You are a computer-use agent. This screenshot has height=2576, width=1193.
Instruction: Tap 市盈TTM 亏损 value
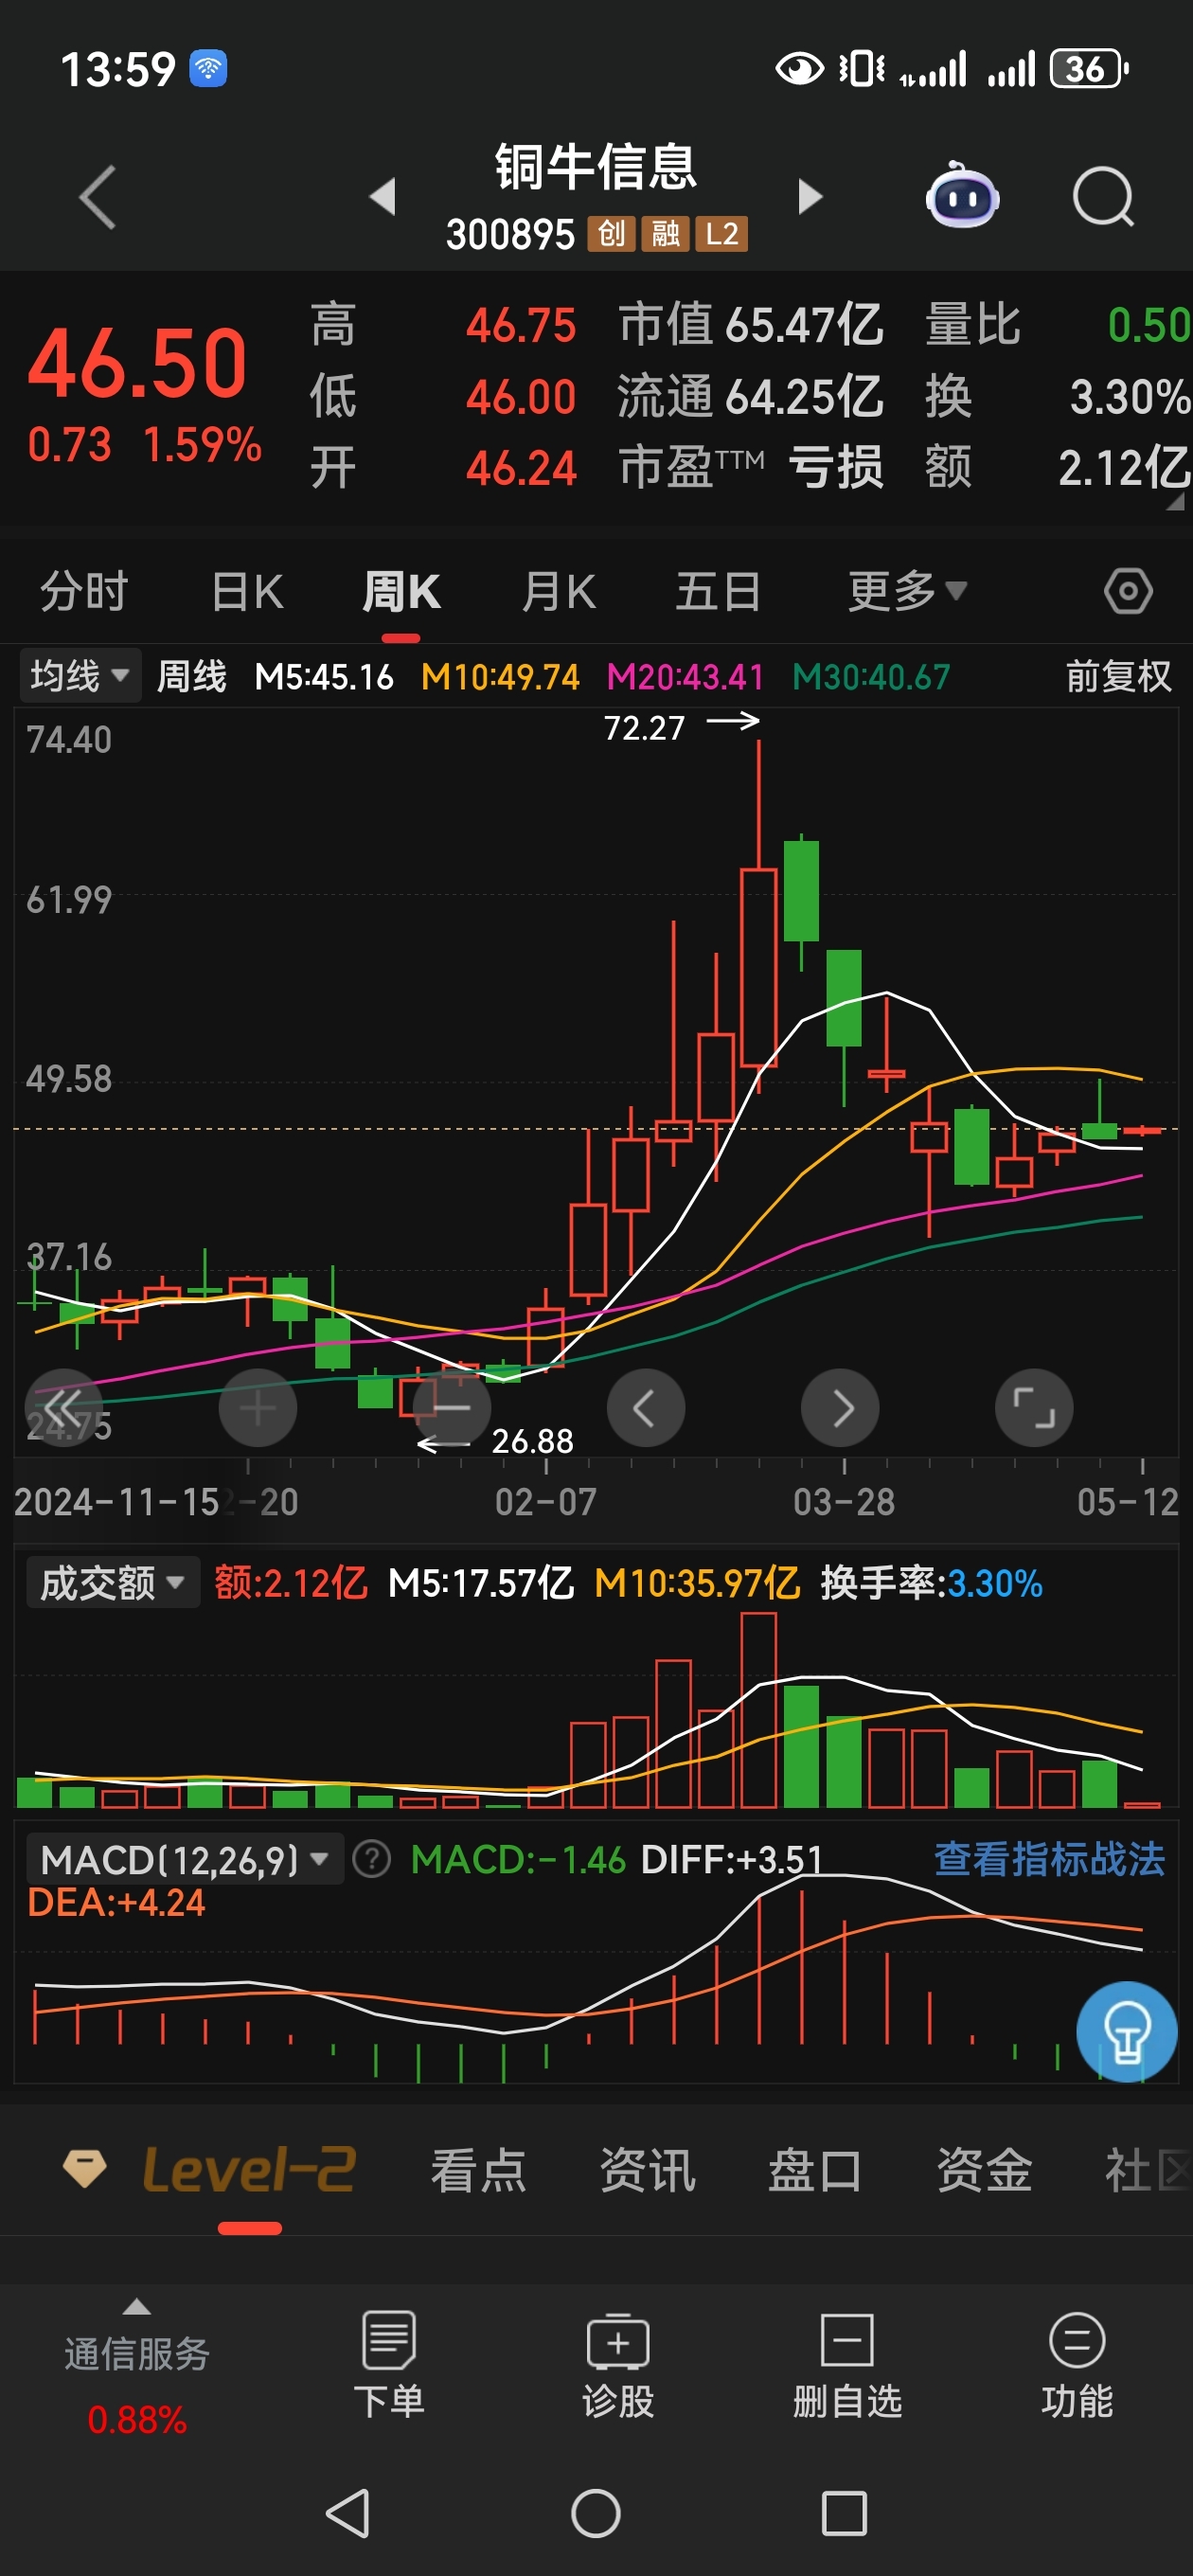click(750, 467)
